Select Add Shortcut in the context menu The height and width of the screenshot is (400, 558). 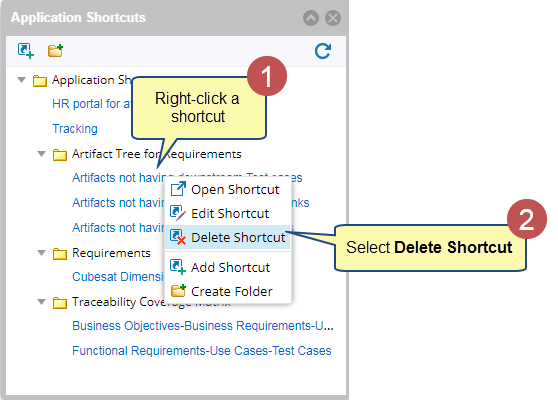tap(228, 267)
